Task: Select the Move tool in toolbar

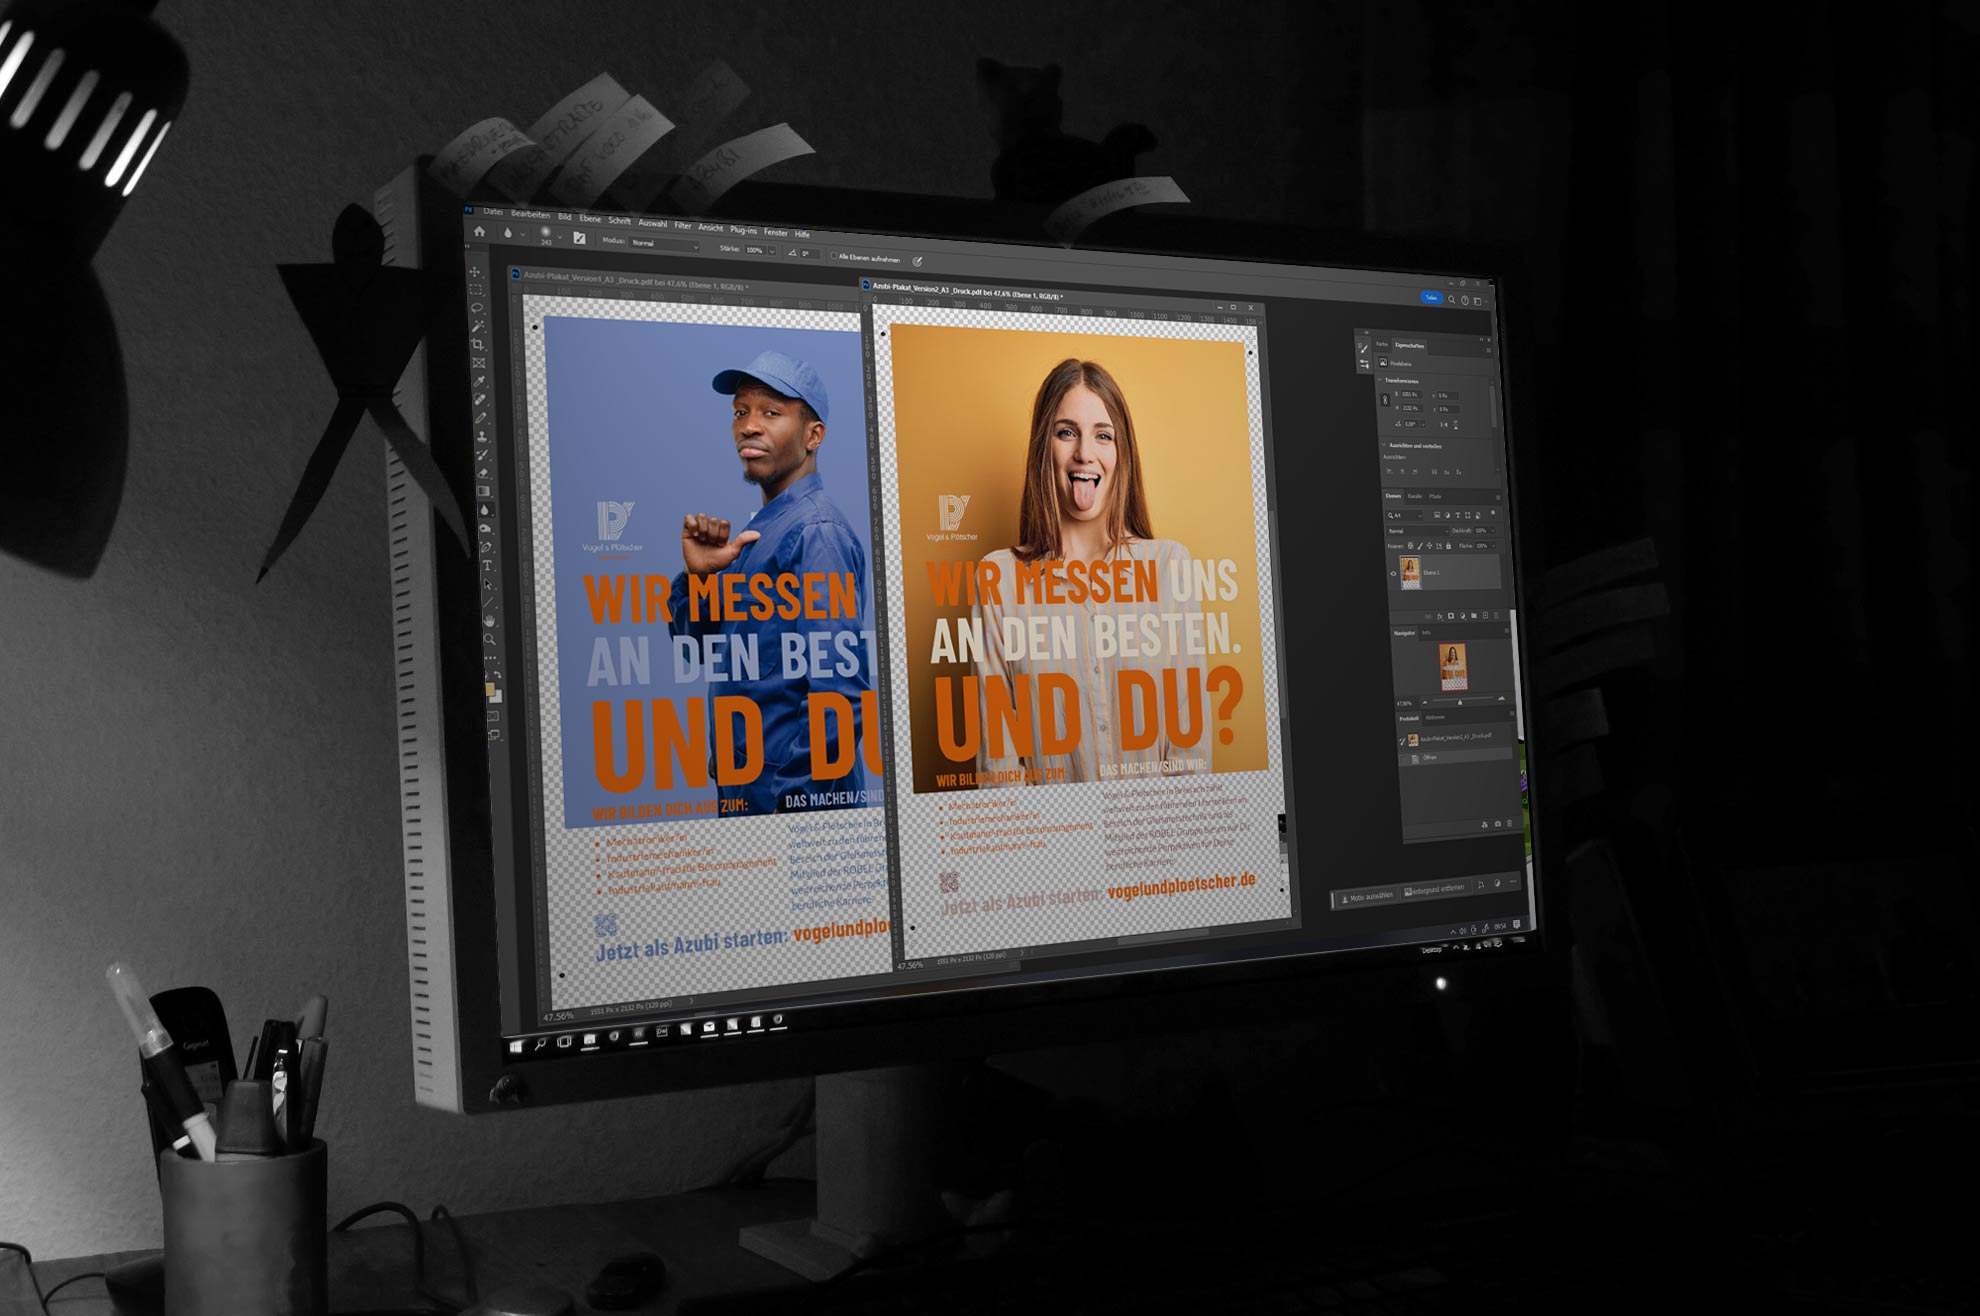Action: (x=475, y=272)
